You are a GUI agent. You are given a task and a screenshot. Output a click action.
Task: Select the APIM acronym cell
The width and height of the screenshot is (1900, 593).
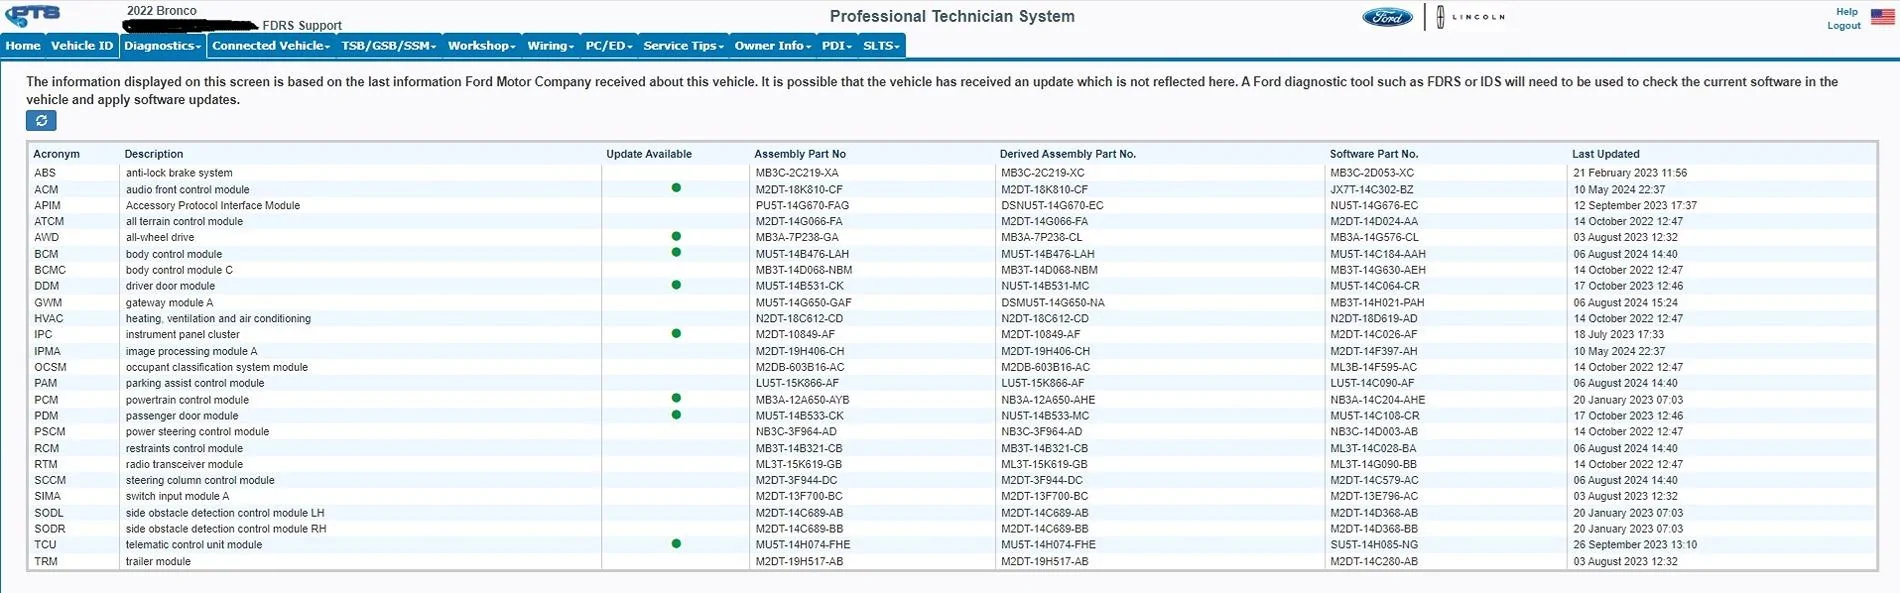pos(48,205)
